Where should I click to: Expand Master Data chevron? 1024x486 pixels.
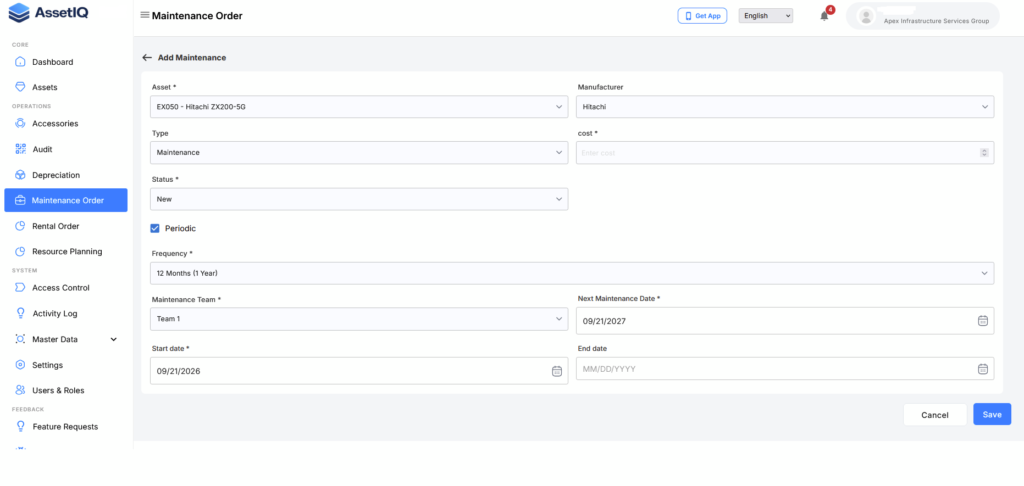(x=114, y=339)
